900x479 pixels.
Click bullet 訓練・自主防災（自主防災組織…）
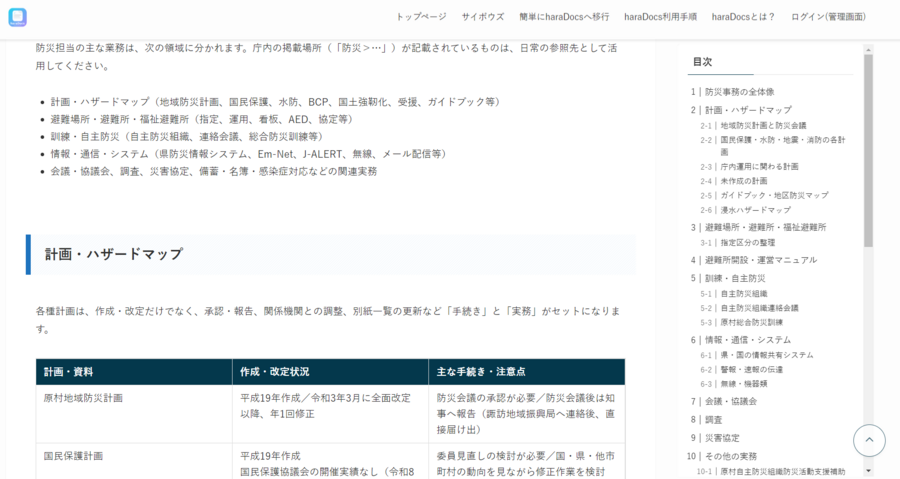pyautogui.click(x=187, y=137)
